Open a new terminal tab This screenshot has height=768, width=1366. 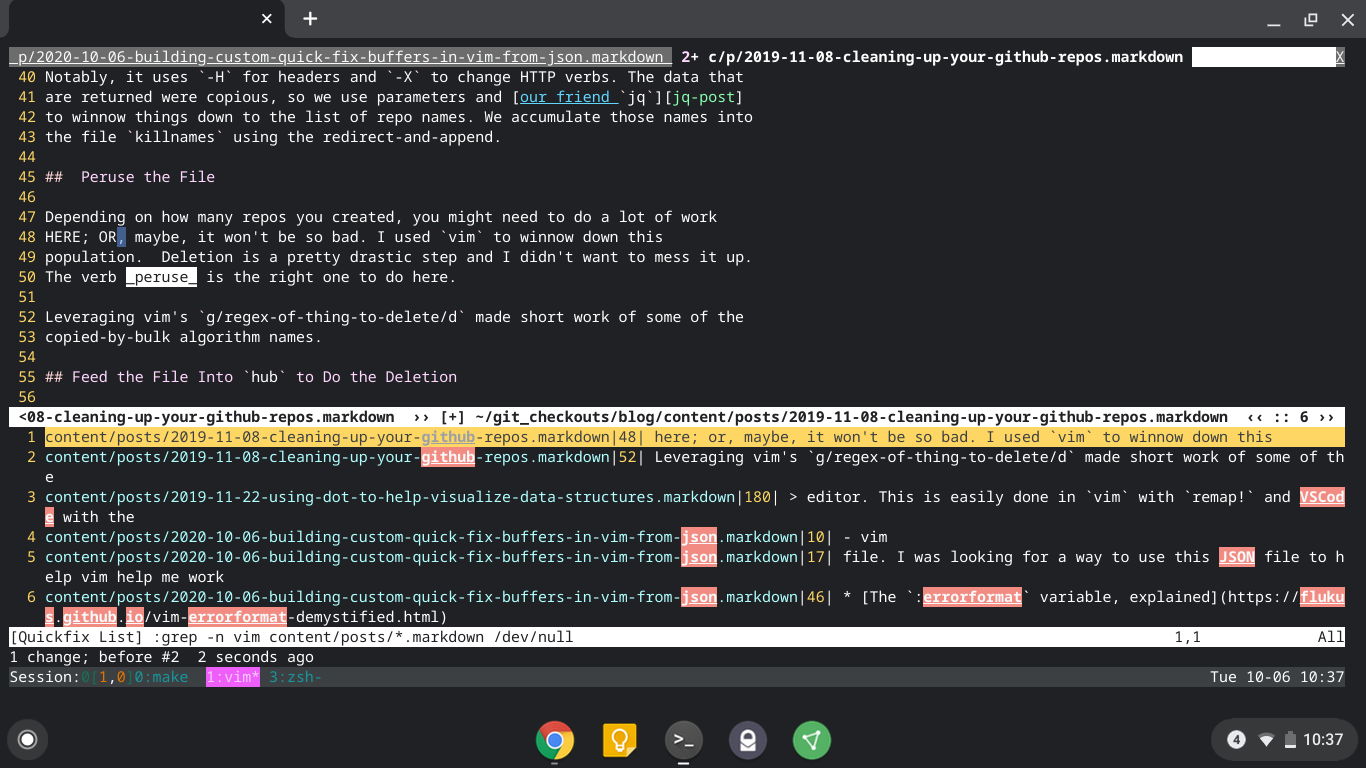[310, 19]
